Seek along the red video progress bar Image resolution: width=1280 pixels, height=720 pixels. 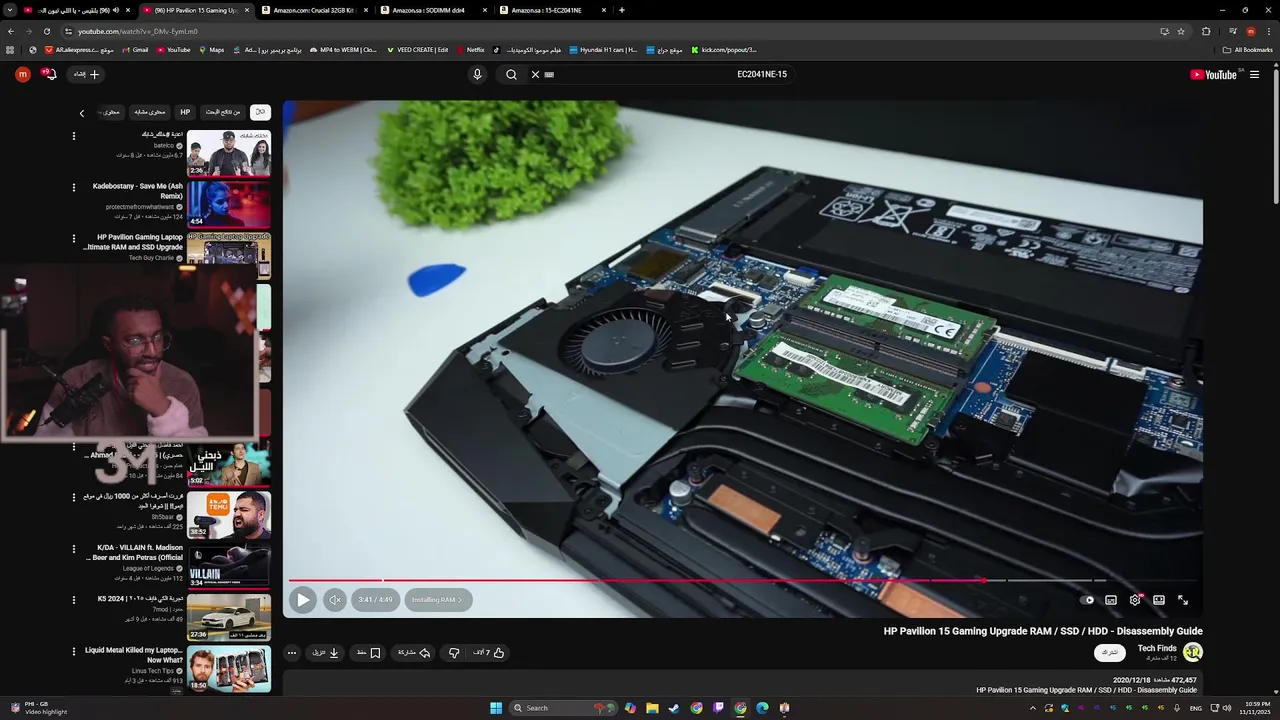pos(742,580)
